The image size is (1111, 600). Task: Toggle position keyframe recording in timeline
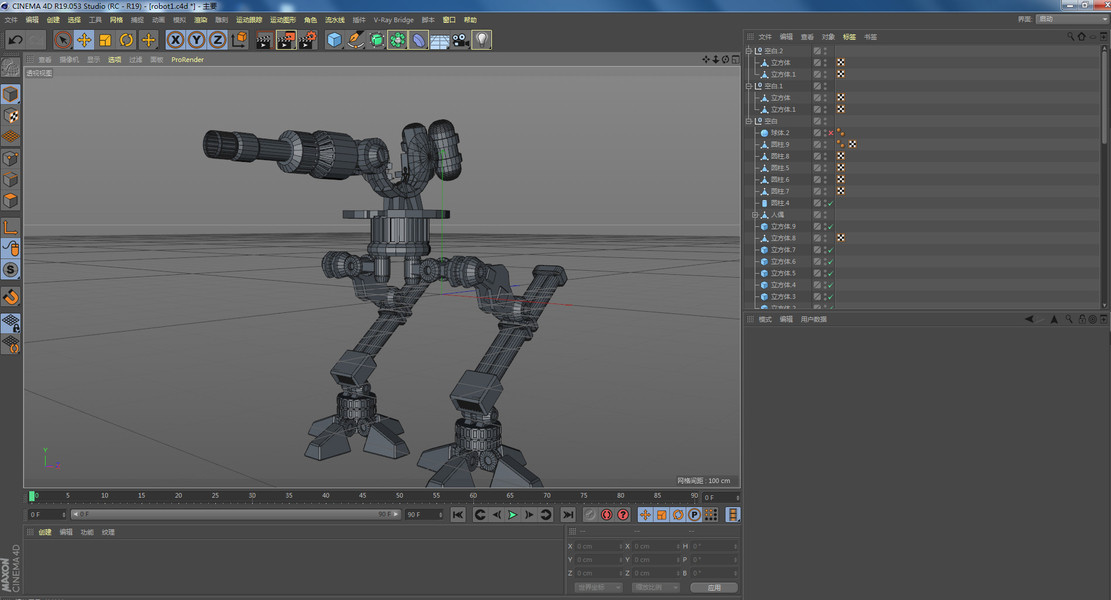tap(645, 515)
